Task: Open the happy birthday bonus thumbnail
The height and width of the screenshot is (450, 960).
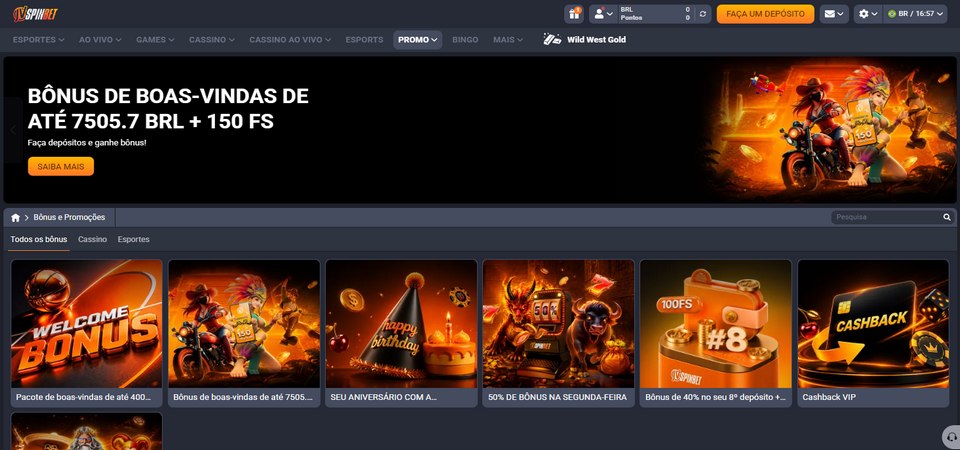Action: point(401,324)
